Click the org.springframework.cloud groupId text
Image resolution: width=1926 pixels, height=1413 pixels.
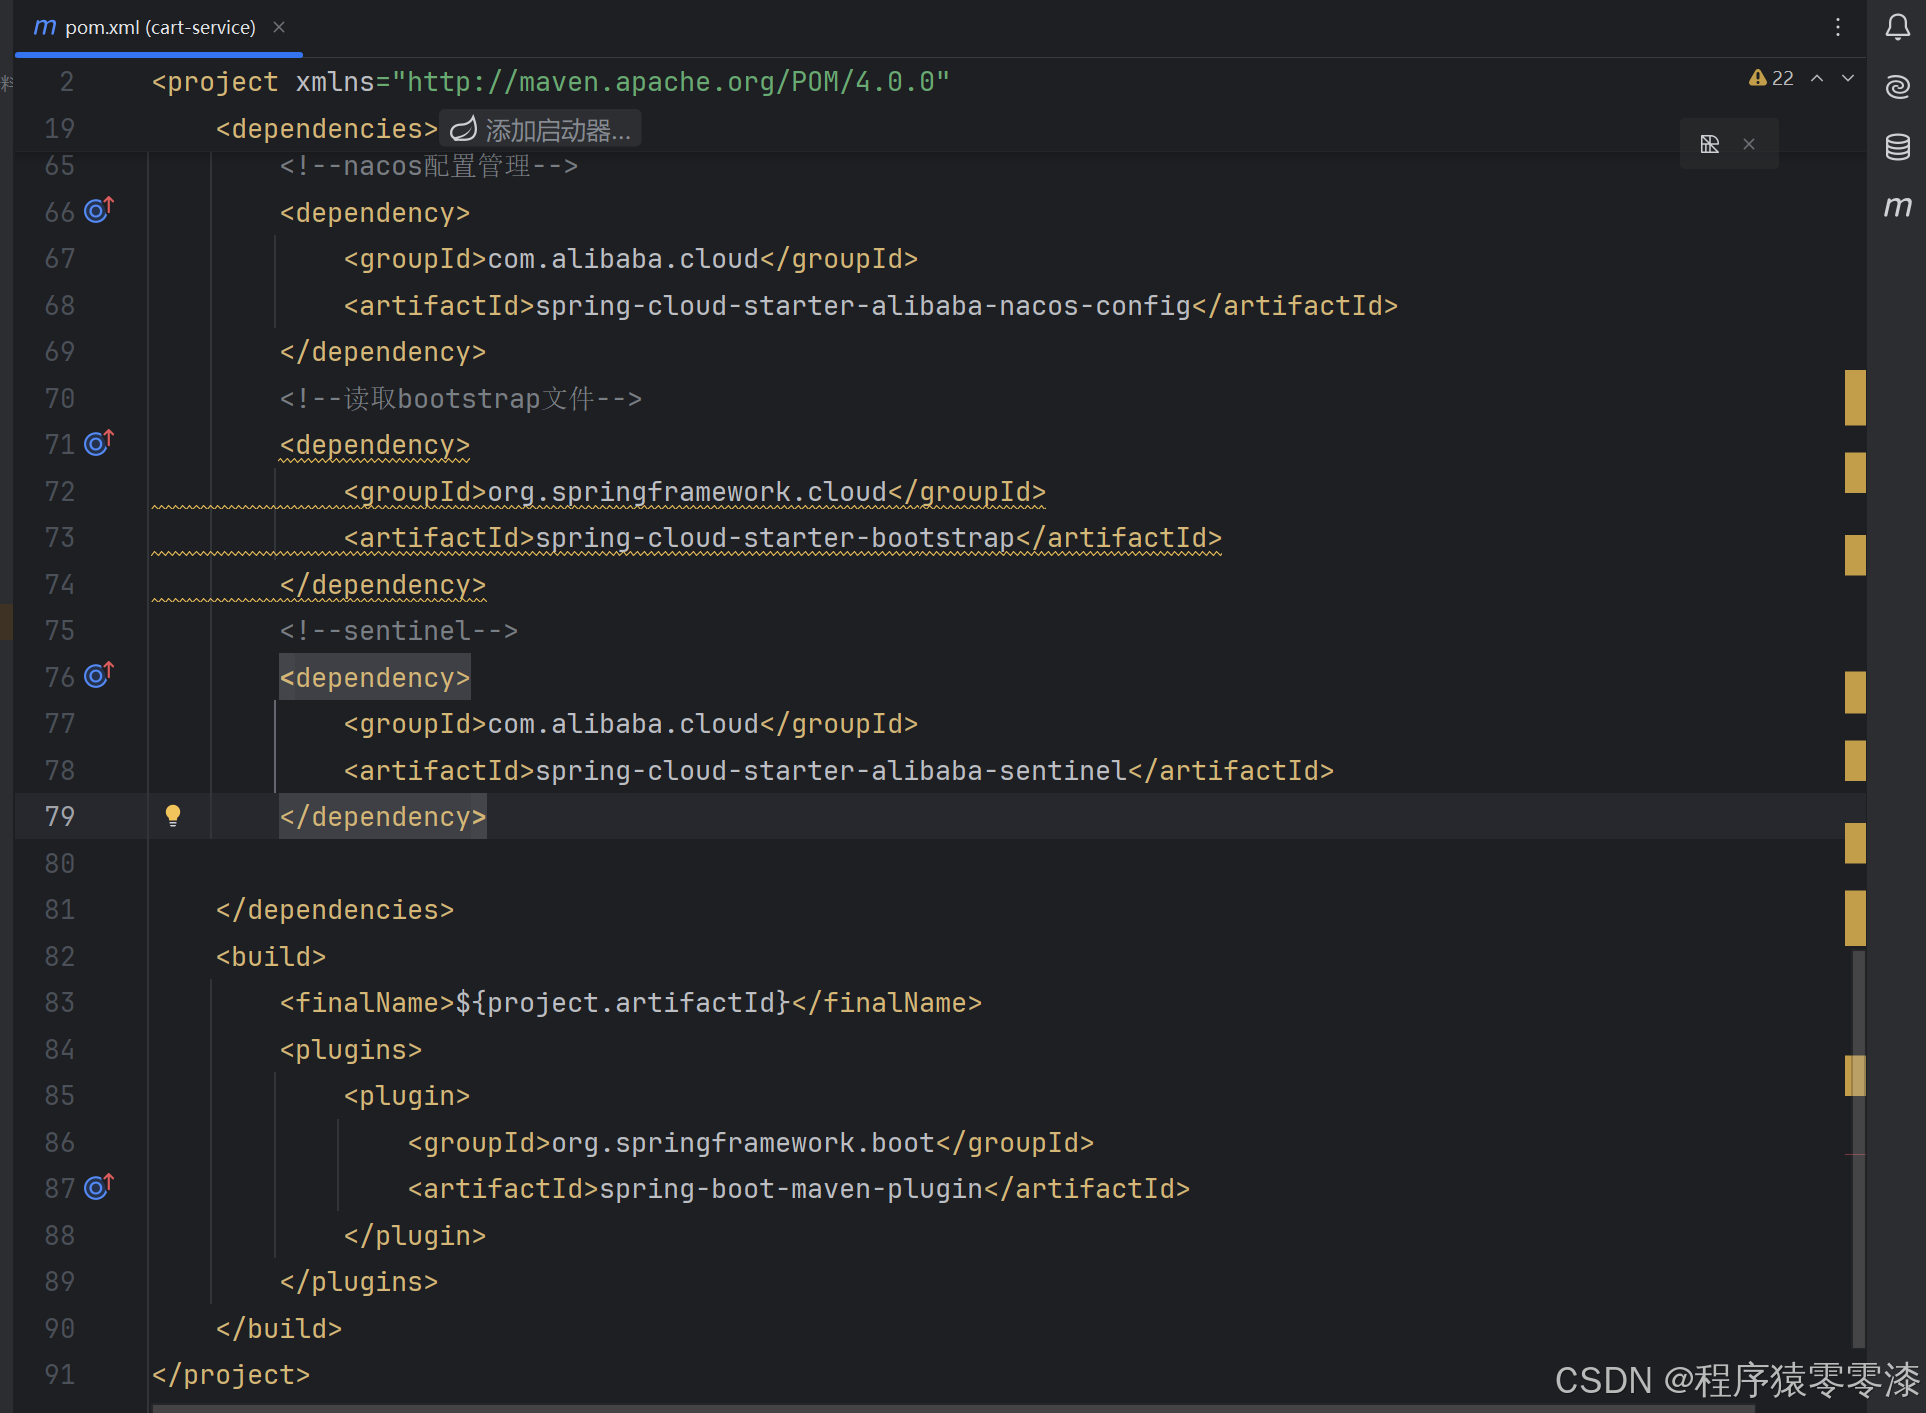(x=687, y=492)
